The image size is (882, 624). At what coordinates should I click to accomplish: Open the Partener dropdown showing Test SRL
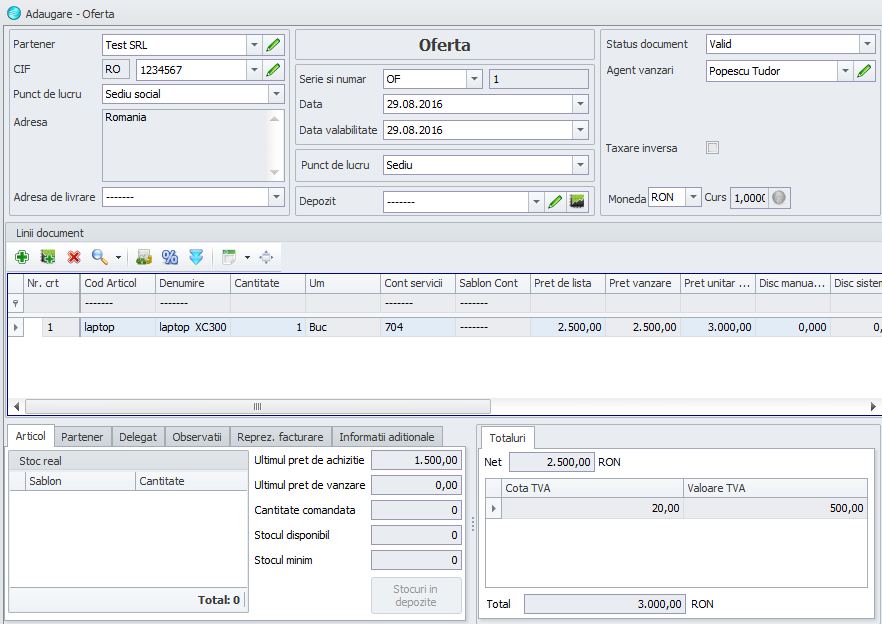click(254, 45)
